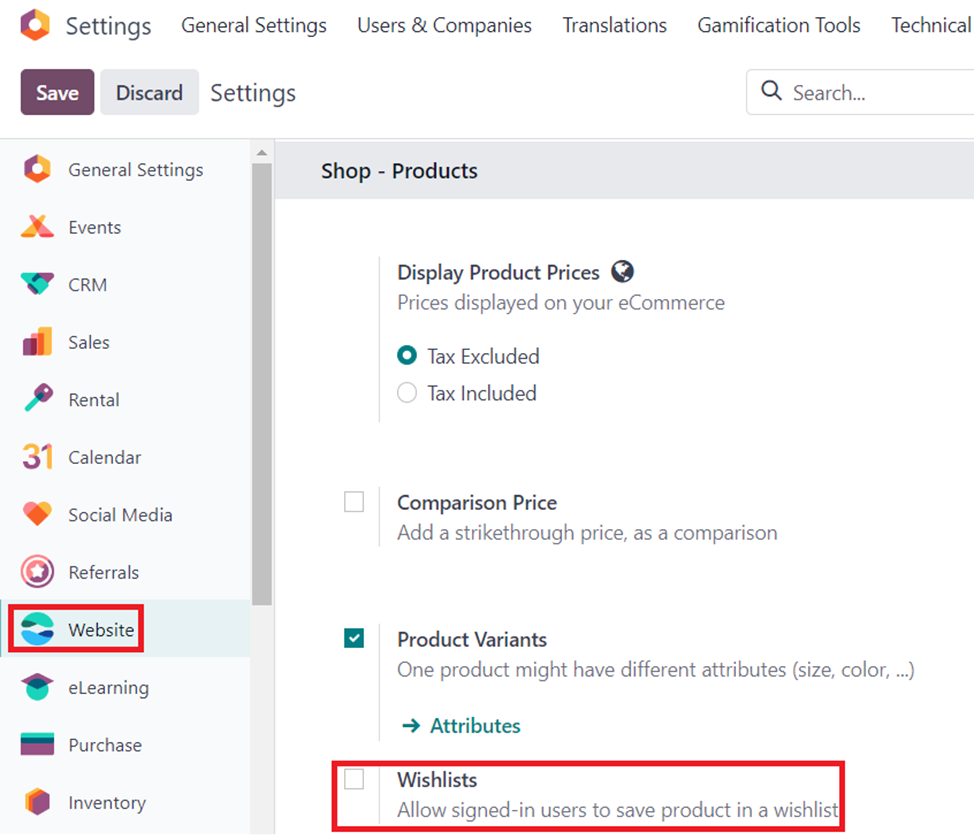Screen dimensions: 974x840
Task: Enable the Wishlists checkbox
Action: click(x=354, y=778)
